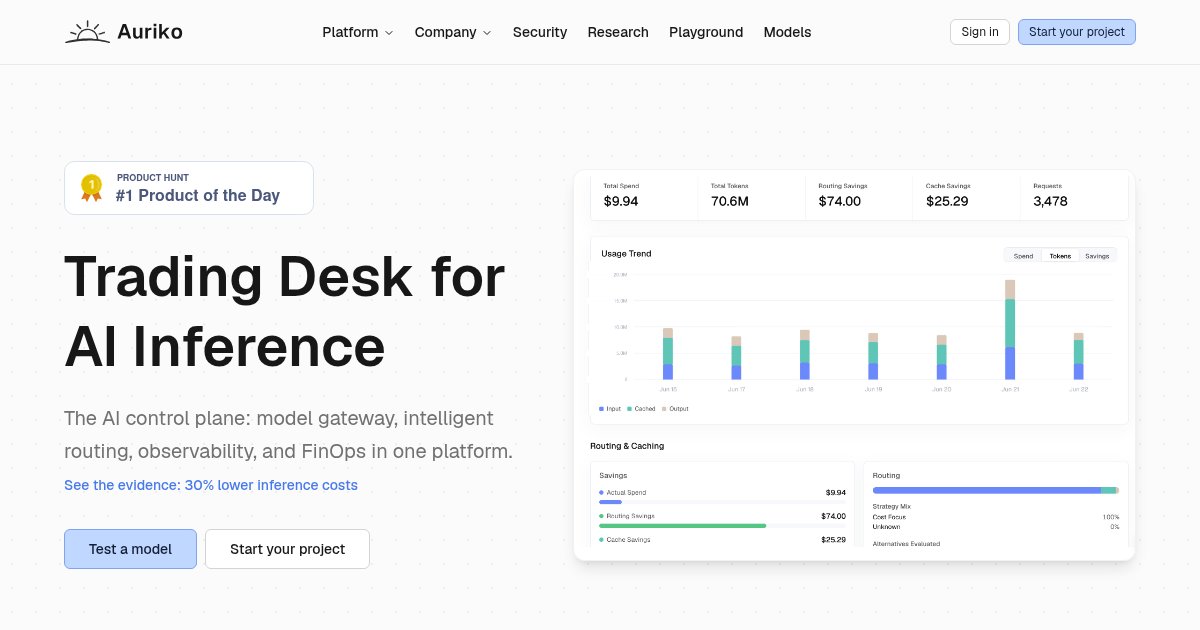Go to the Research page
1200x630 pixels.
(x=618, y=32)
